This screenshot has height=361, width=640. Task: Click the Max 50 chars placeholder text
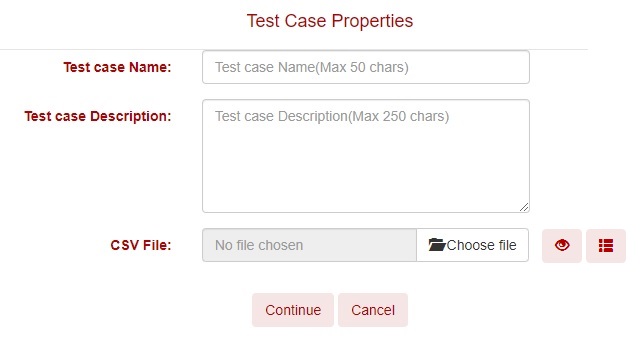click(362, 67)
